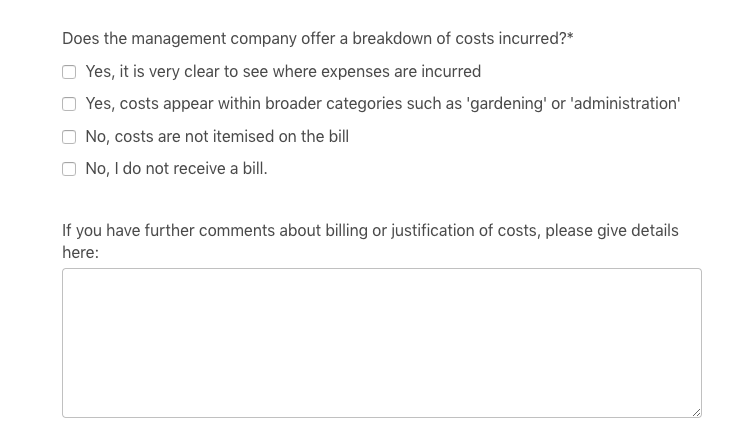Click the word 'gardening' in the second option
738x443 pixels.
[506, 104]
